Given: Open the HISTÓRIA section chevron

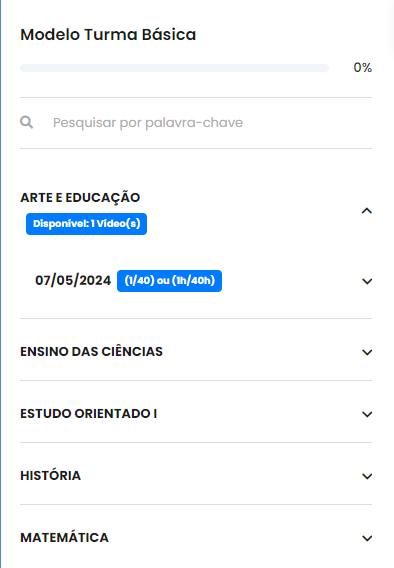Looking at the screenshot, I should (367, 476).
